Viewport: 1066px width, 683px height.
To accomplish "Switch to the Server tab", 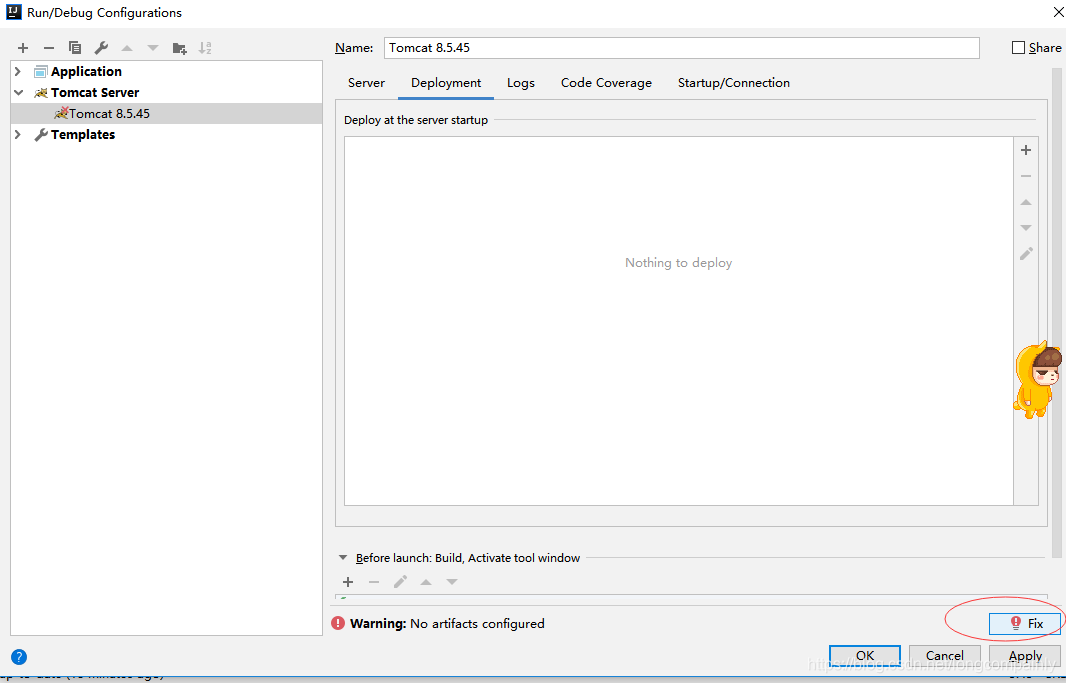I will [366, 83].
